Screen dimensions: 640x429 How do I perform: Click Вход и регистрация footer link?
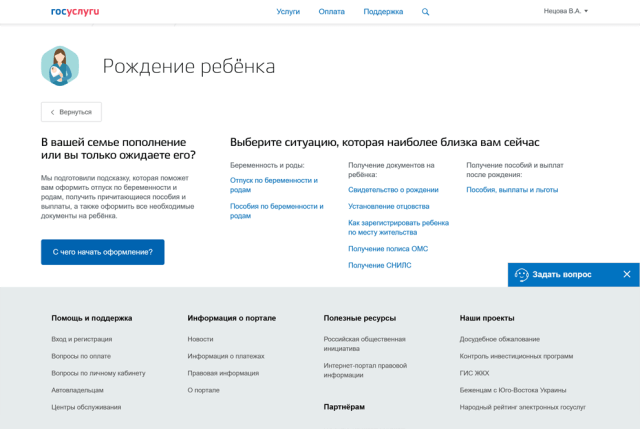coord(82,339)
